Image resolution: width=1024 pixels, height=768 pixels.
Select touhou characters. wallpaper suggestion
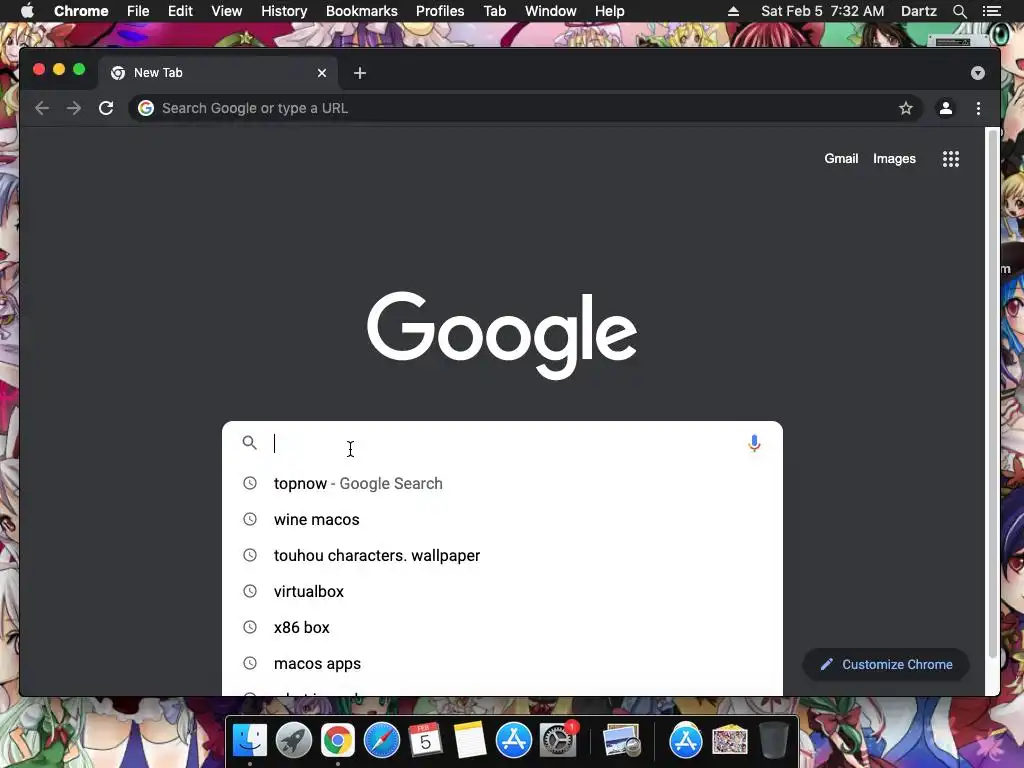502,555
